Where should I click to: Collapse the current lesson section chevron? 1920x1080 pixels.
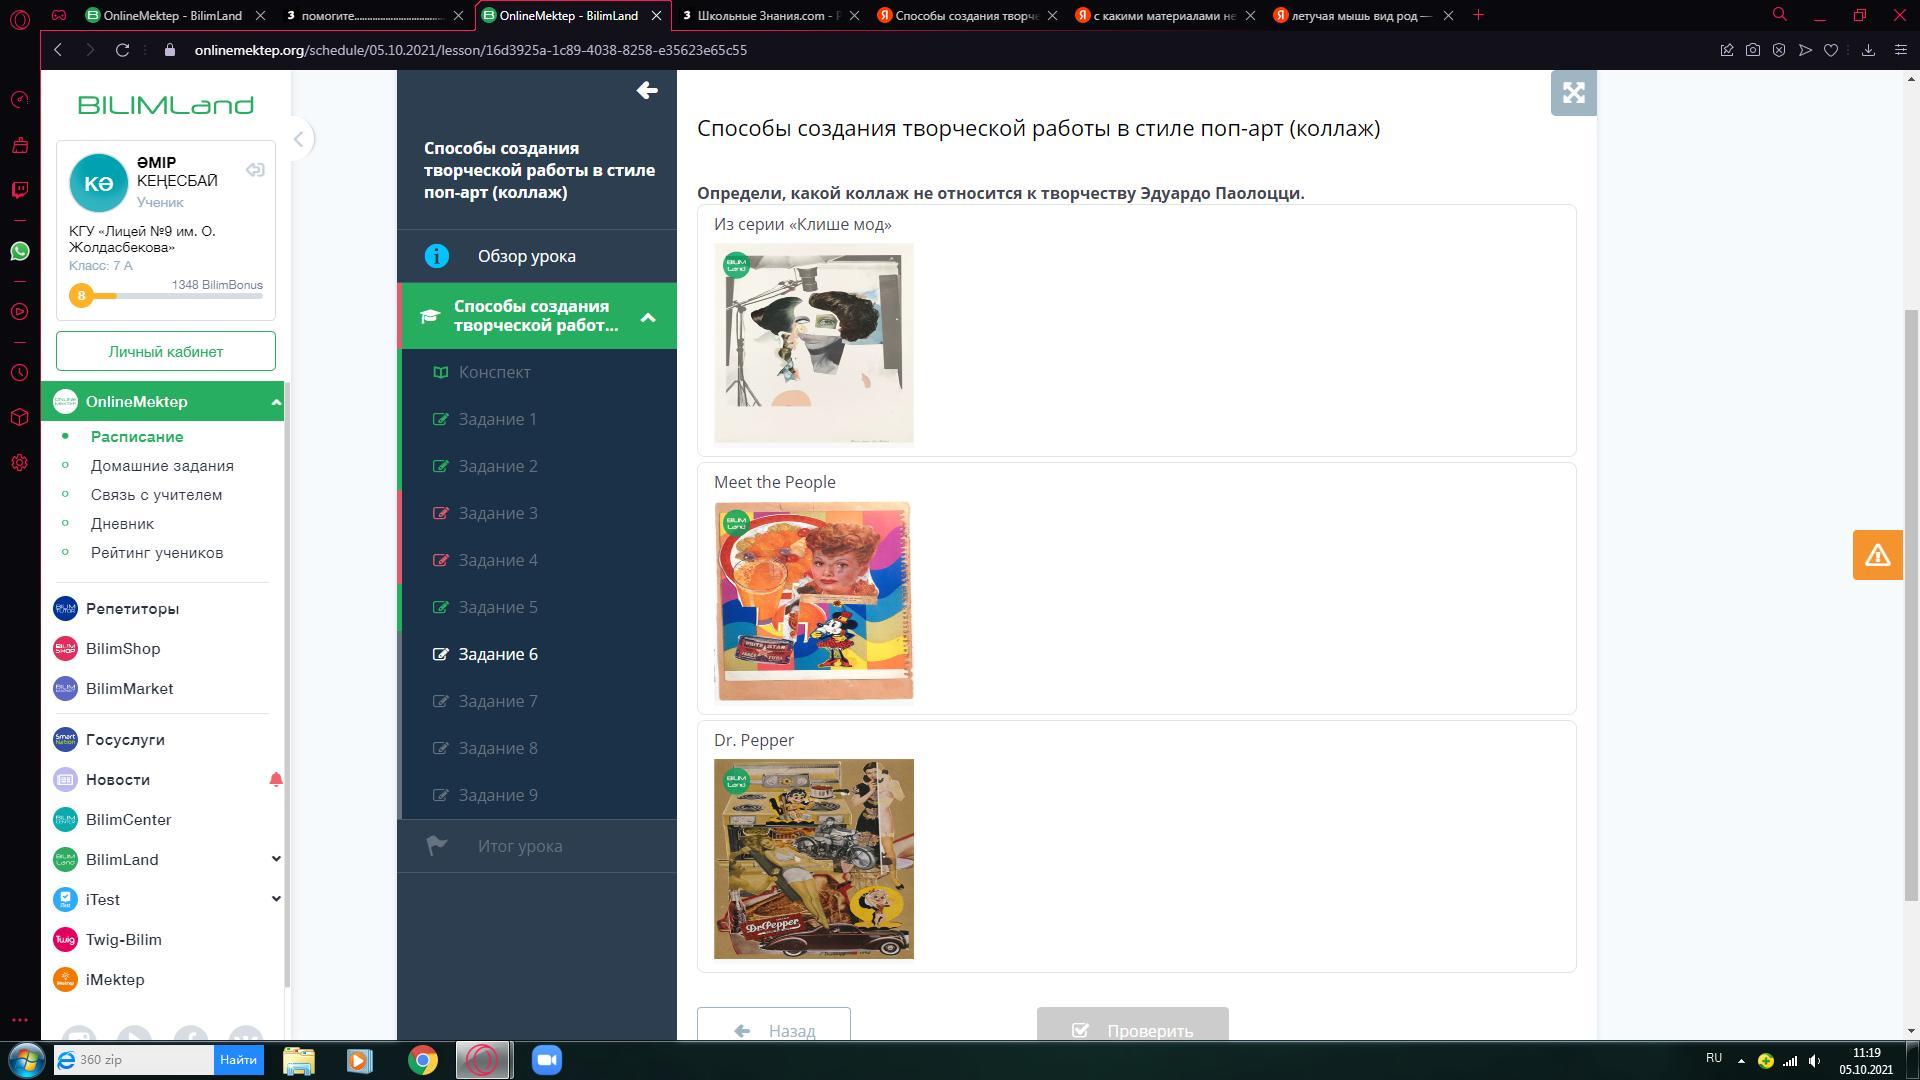(648, 317)
